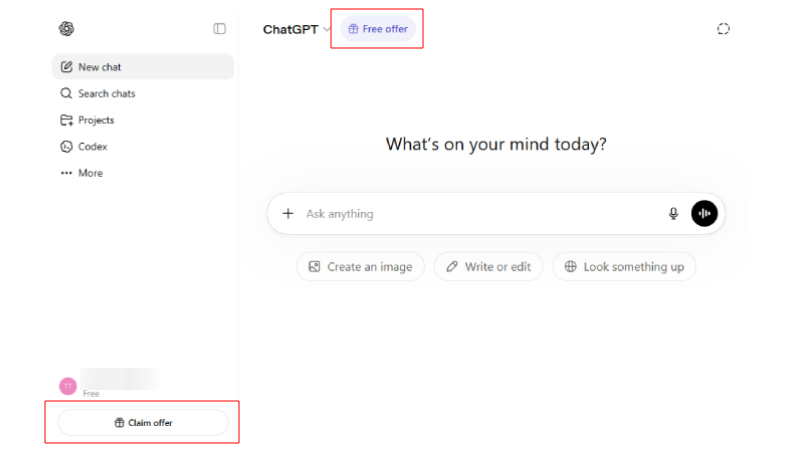Click the "Free" plan label under username
This screenshot has width=800, height=450.
[91, 393]
